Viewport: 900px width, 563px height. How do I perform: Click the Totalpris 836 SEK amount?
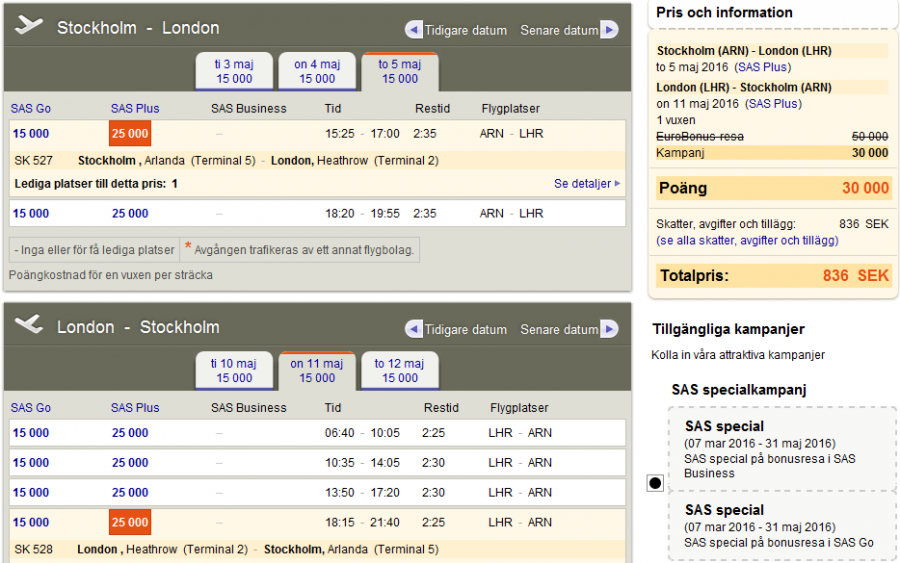coord(856,275)
